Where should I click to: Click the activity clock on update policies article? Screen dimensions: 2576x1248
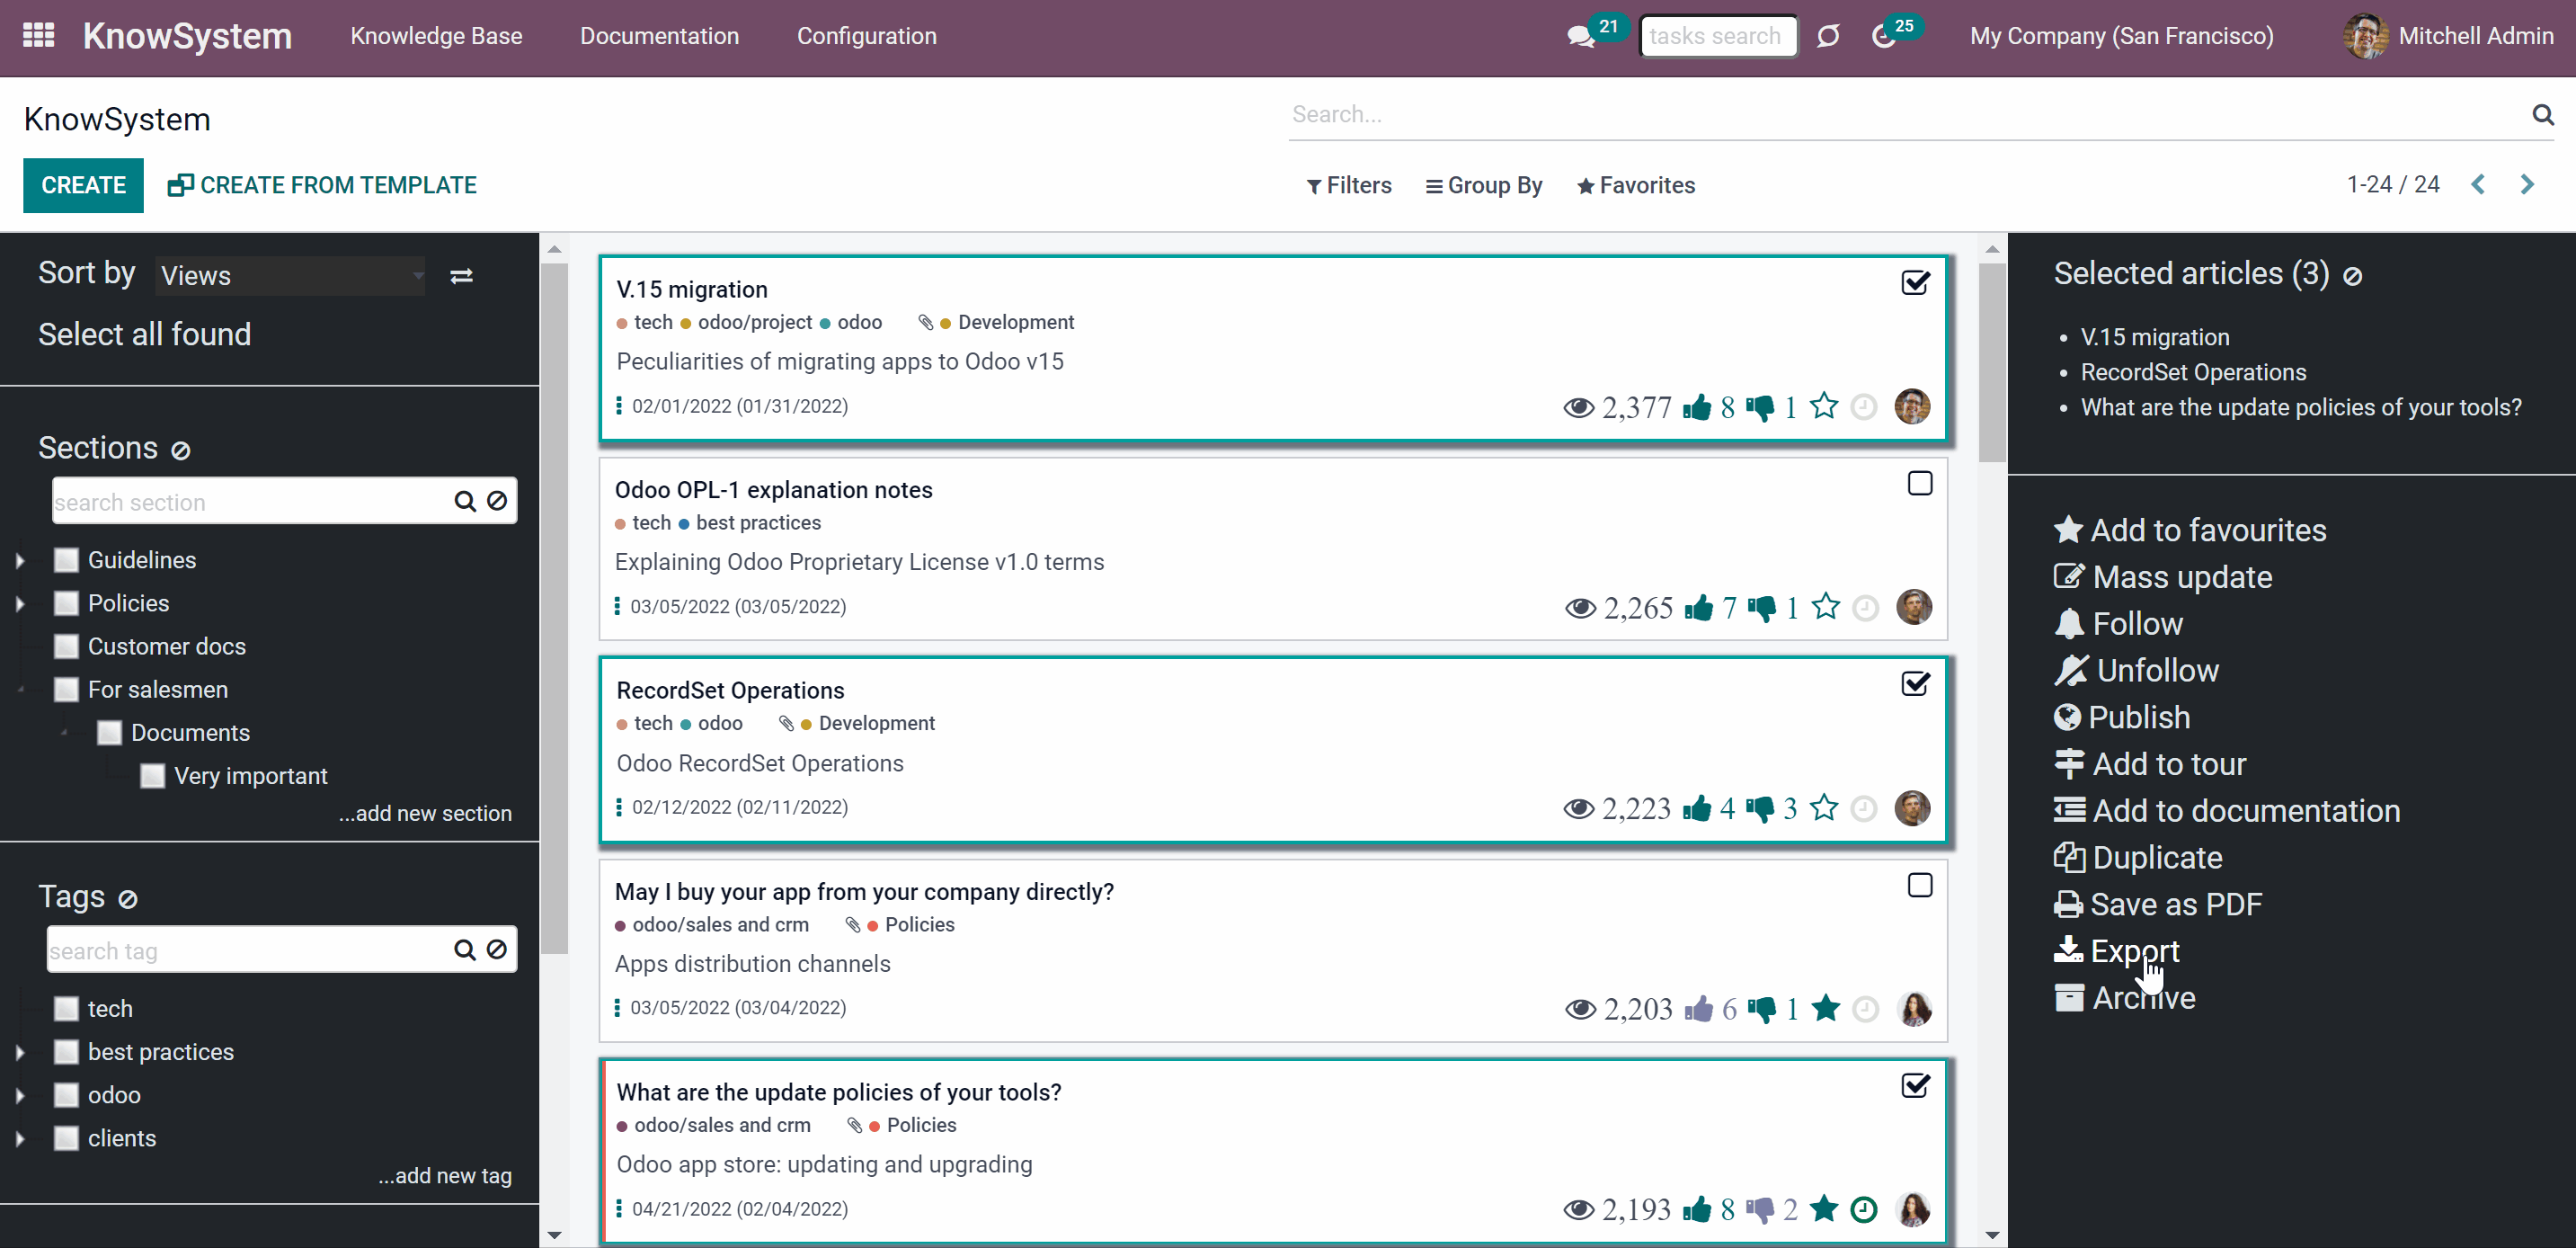(x=1864, y=1210)
